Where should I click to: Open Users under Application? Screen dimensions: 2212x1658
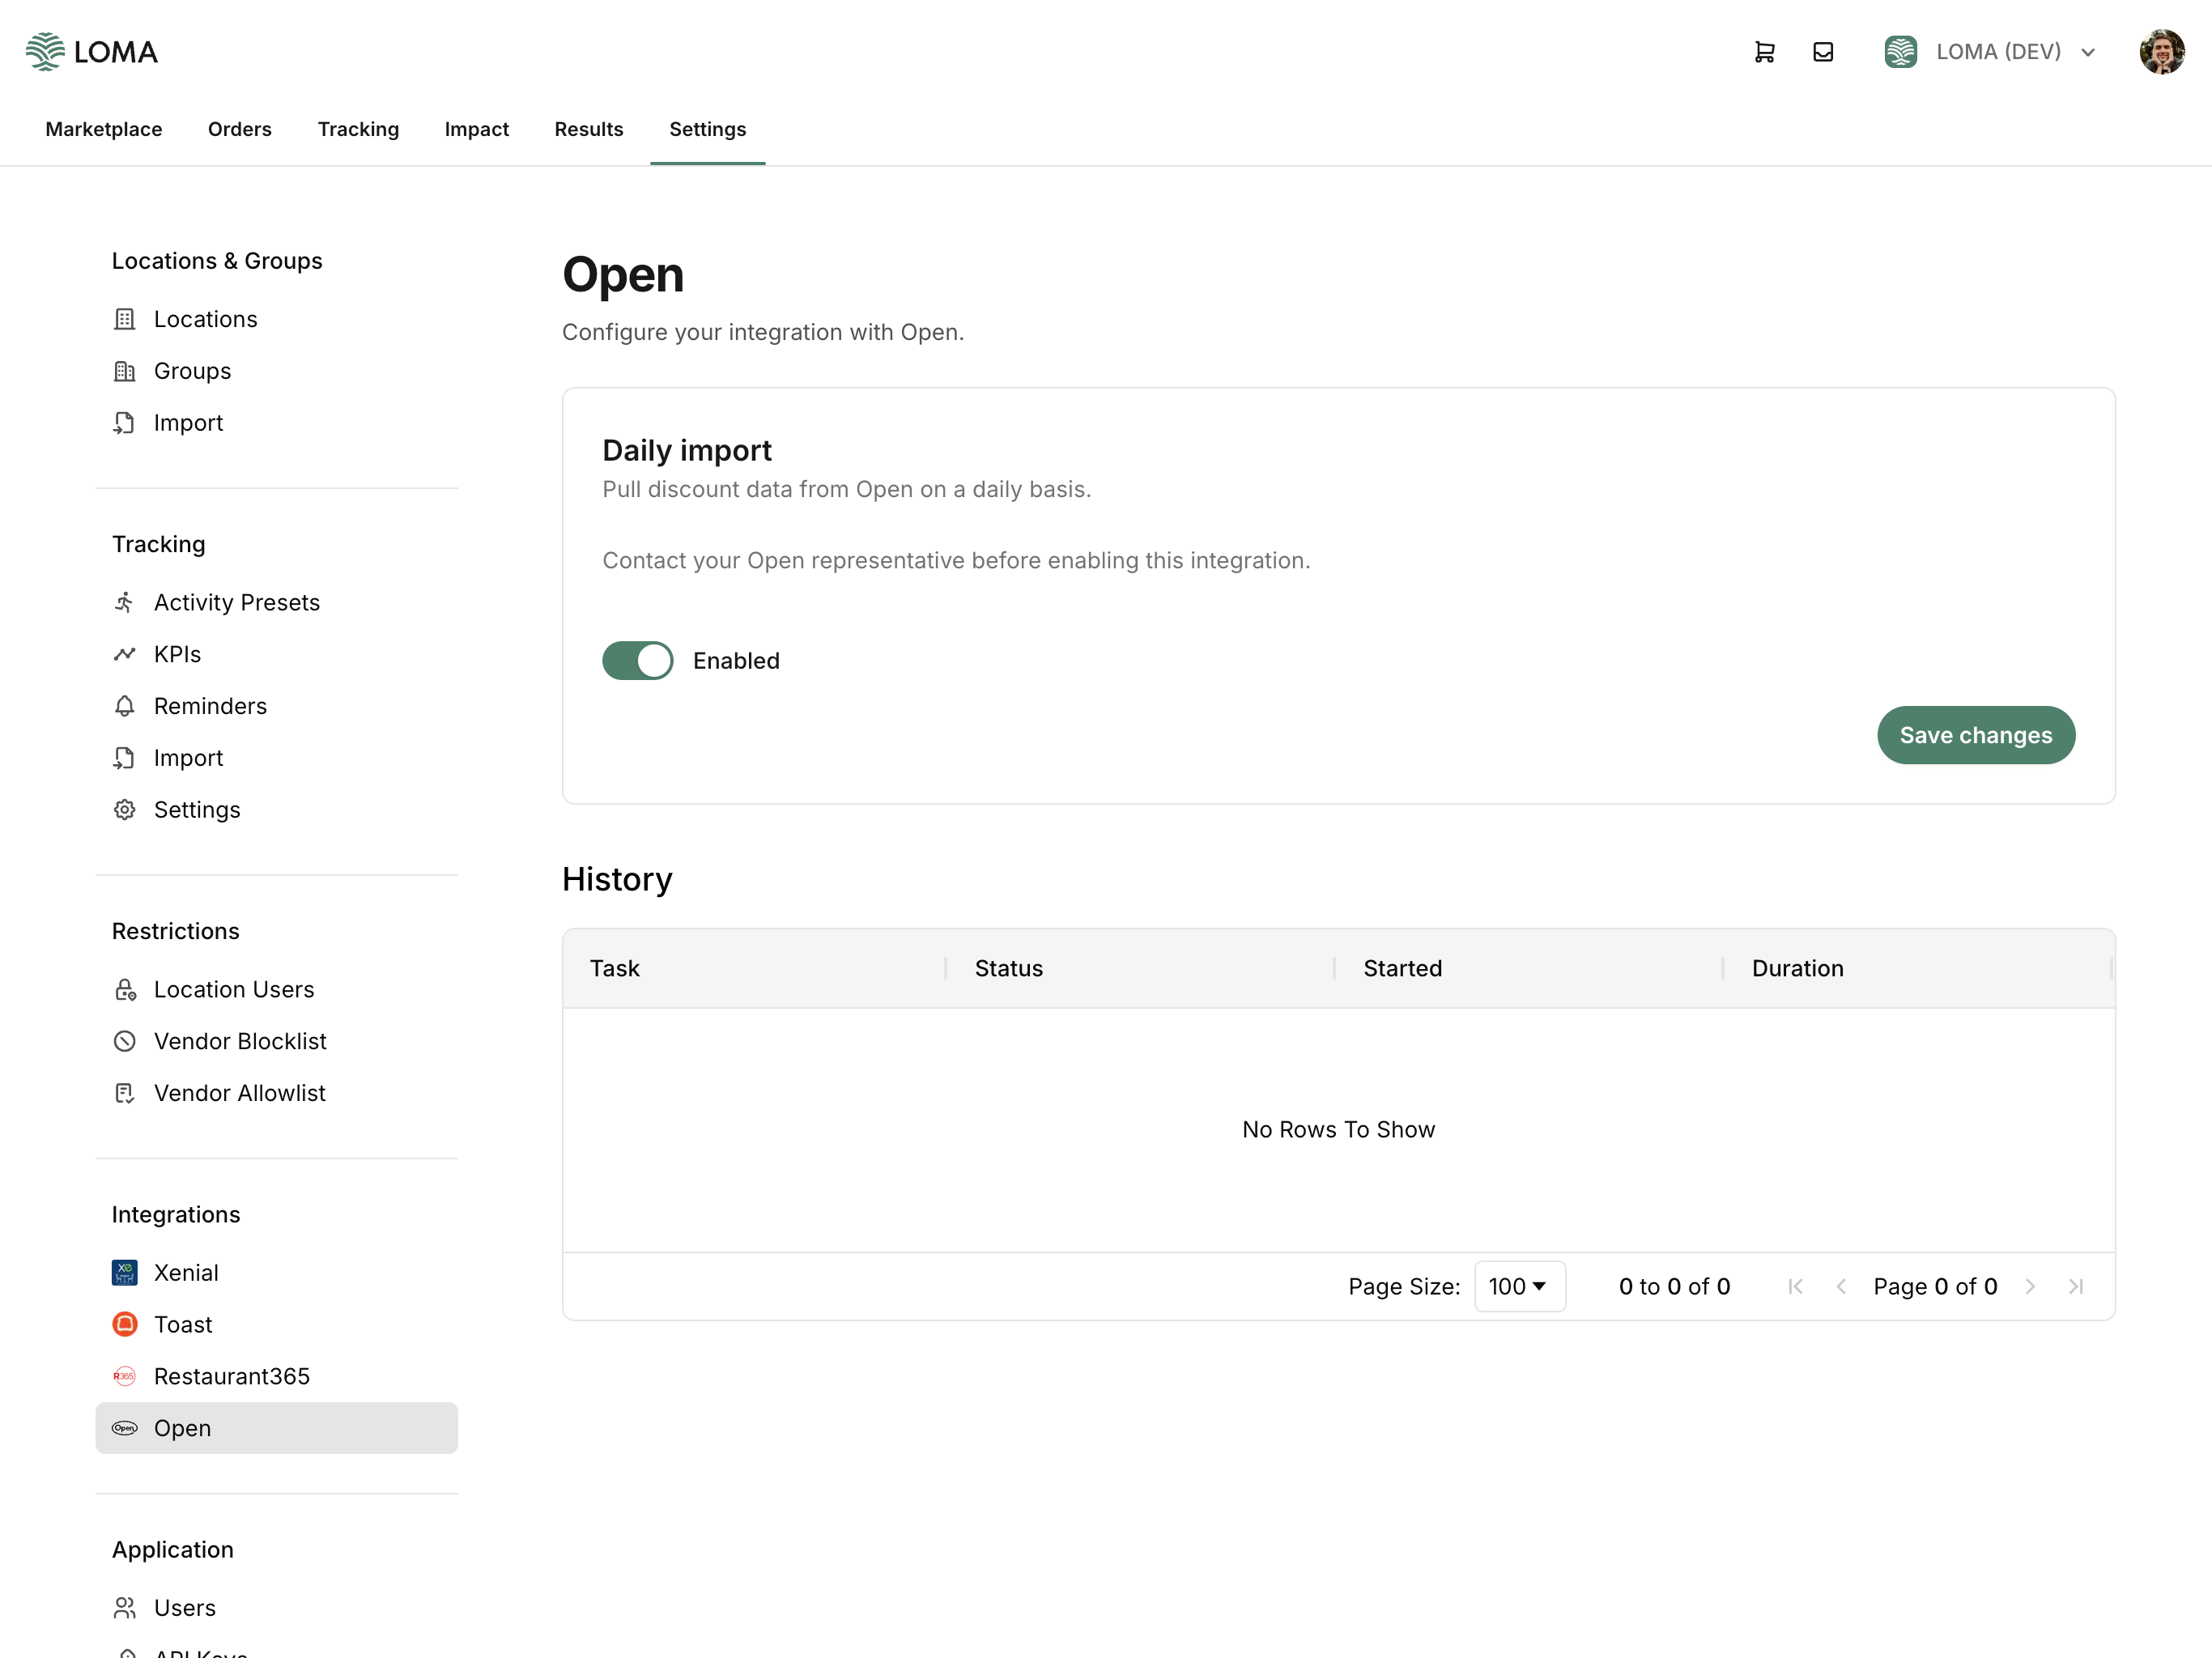tap(185, 1607)
